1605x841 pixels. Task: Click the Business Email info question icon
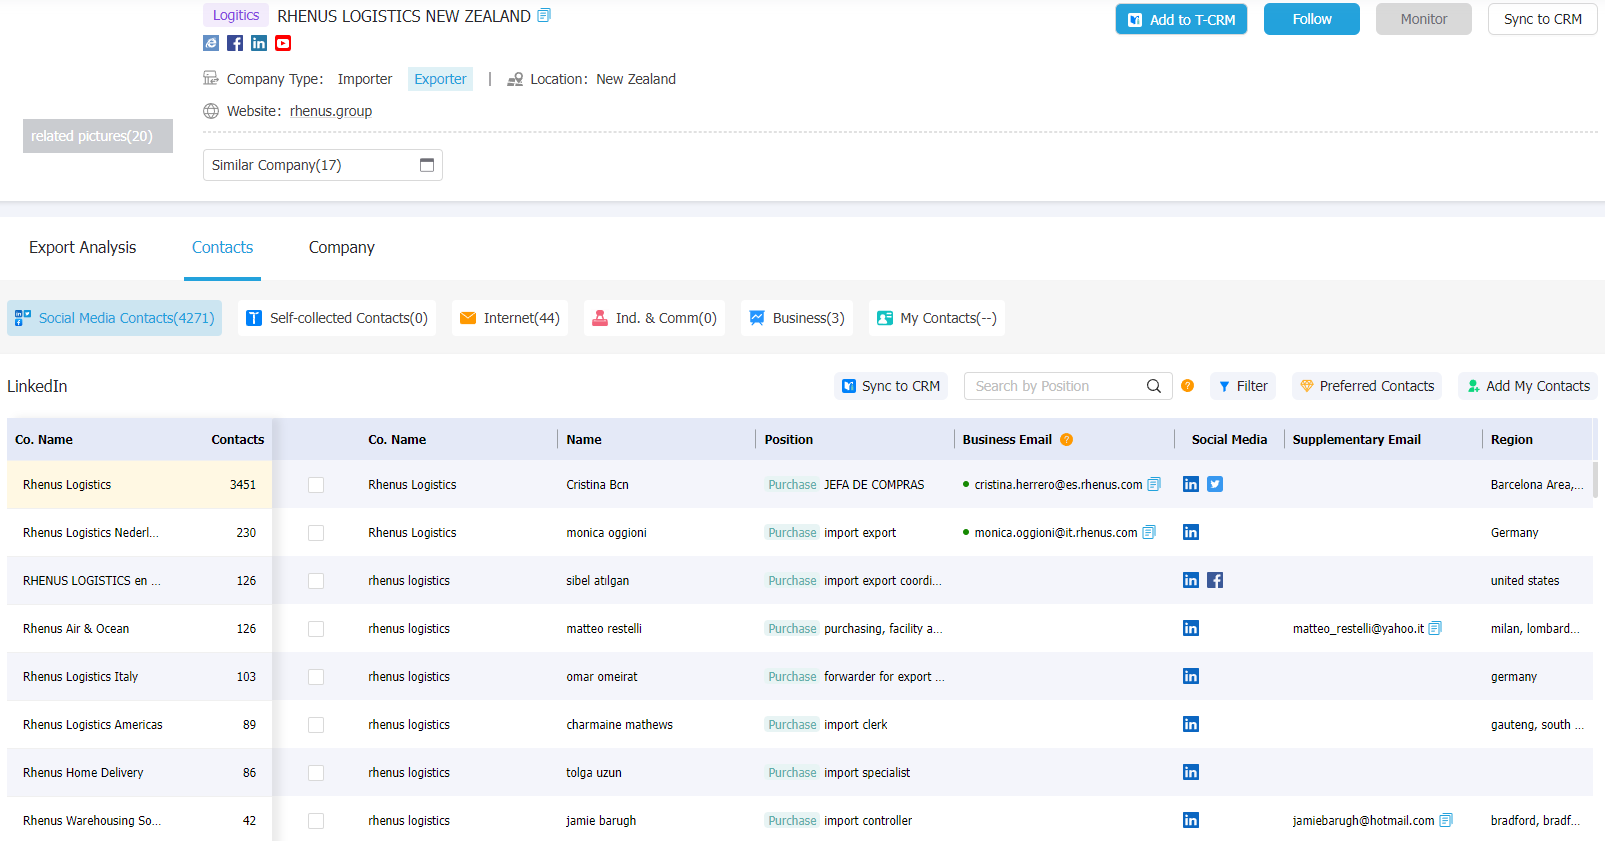[x=1067, y=439]
